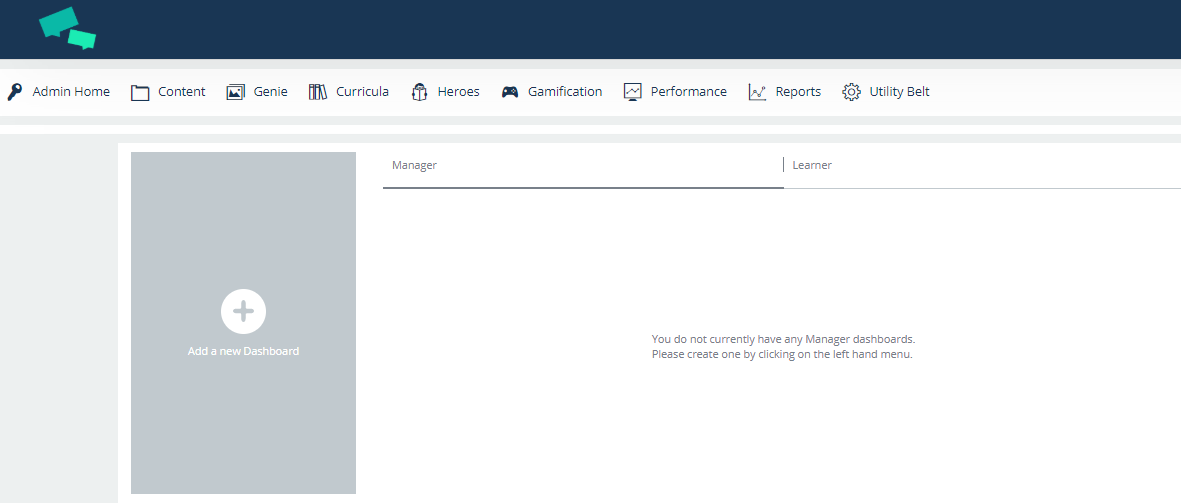This screenshot has width=1181, height=503.
Task: Click the books icon beside Curricula
Action: (x=318, y=92)
